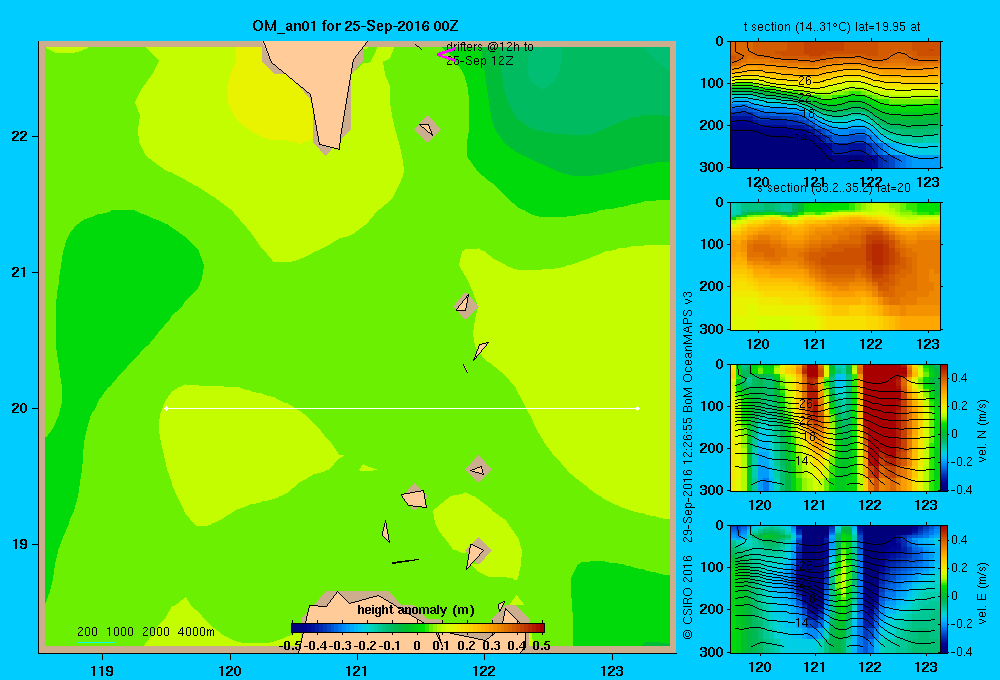Image resolution: width=1000 pixels, height=680 pixels.
Task: Click the '0.4' tick on vel. N colorbar
Action: (959, 378)
